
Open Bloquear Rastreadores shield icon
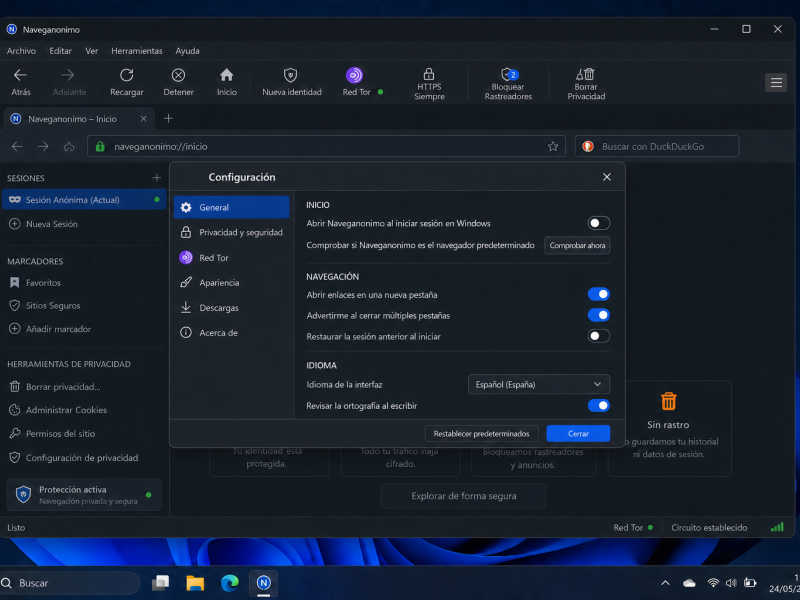click(509, 74)
